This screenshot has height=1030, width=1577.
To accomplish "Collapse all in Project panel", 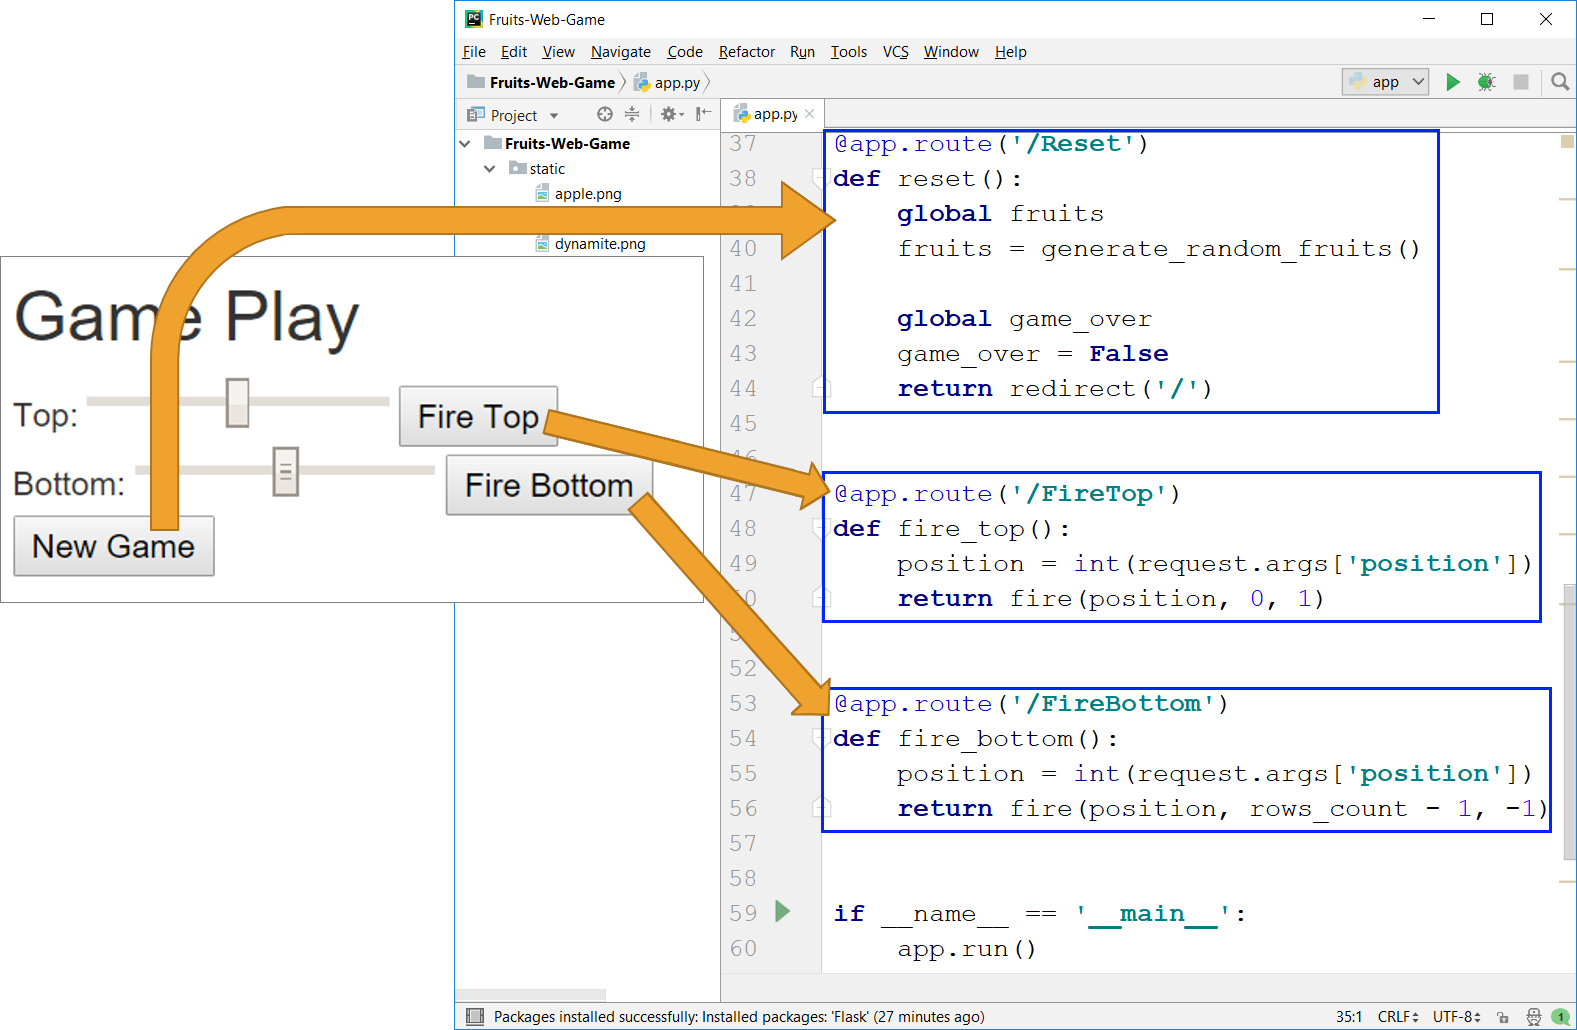I will (x=632, y=115).
